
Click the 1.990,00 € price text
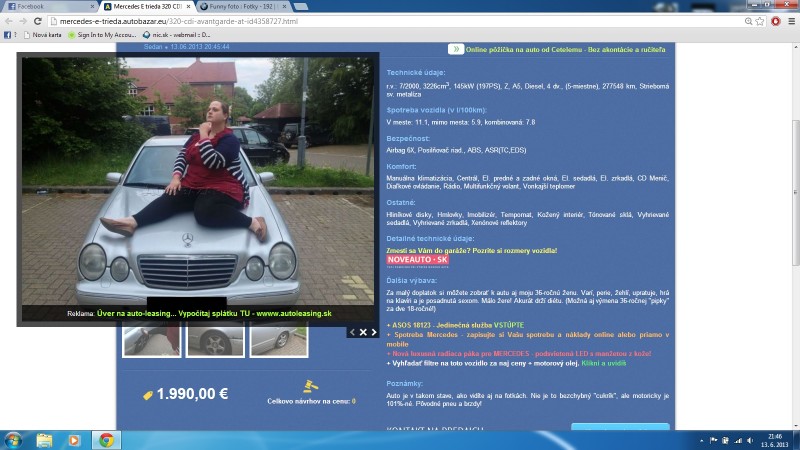pos(192,394)
